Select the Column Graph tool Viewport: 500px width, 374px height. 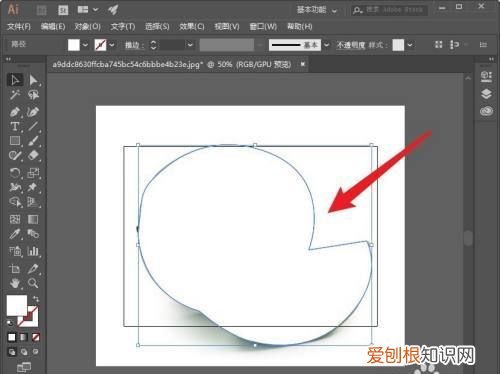click(33, 251)
